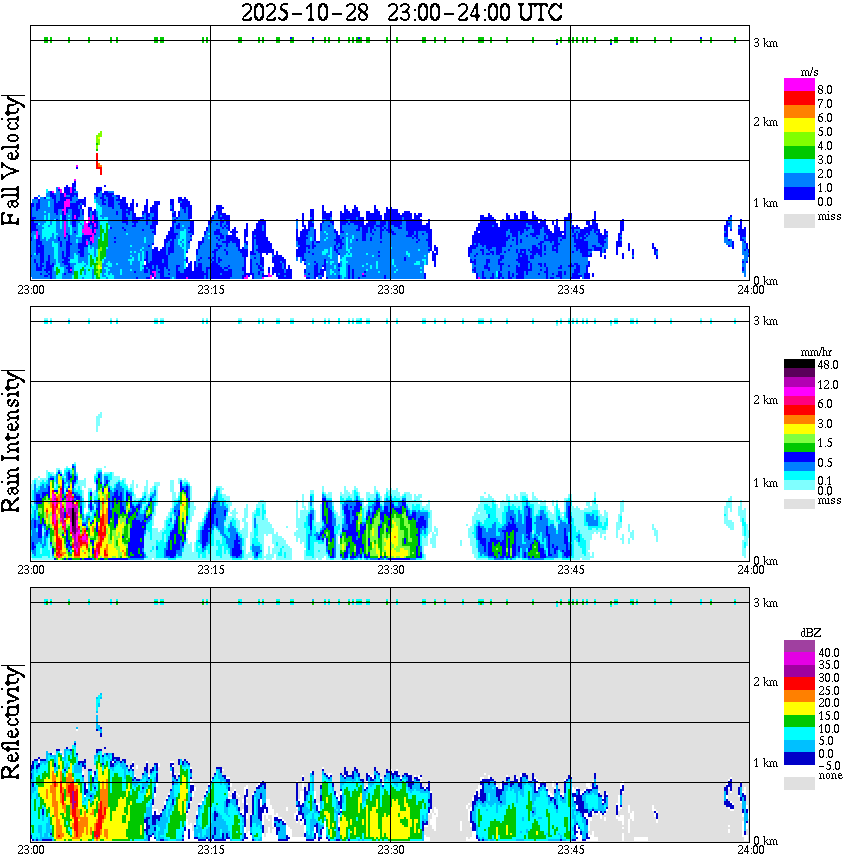Click the 2.0 value in the m/s legend
This screenshot has height=868, width=850.
coord(825,174)
